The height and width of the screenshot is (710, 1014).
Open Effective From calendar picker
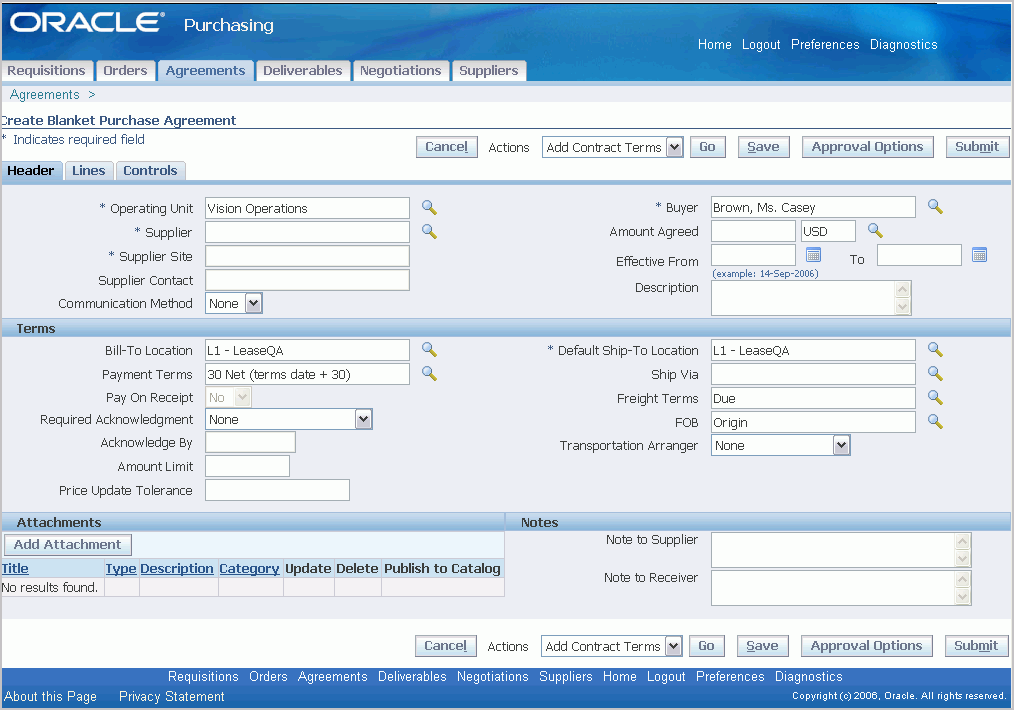(814, 254)
